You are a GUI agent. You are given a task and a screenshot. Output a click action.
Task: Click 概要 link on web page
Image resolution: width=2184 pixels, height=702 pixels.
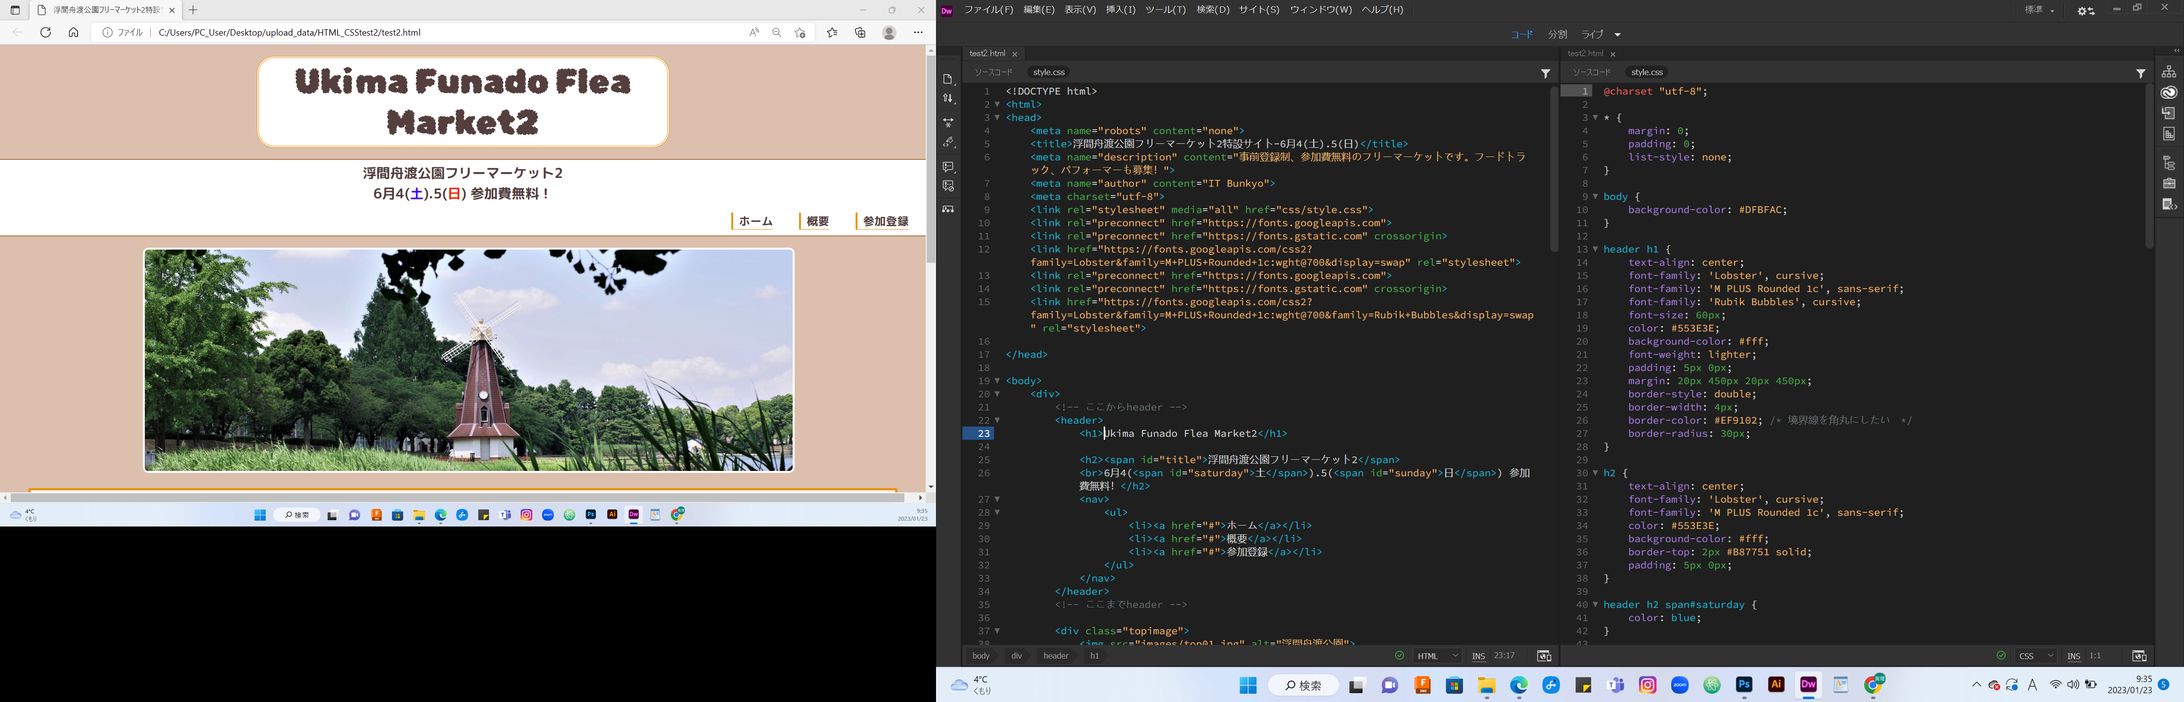818,222
